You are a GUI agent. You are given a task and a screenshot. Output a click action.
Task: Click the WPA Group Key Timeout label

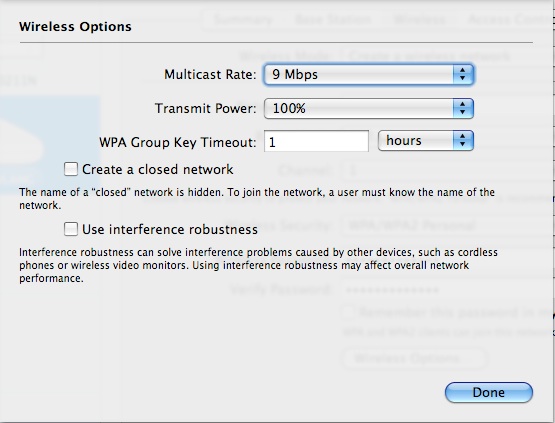(x=177, y=142)
